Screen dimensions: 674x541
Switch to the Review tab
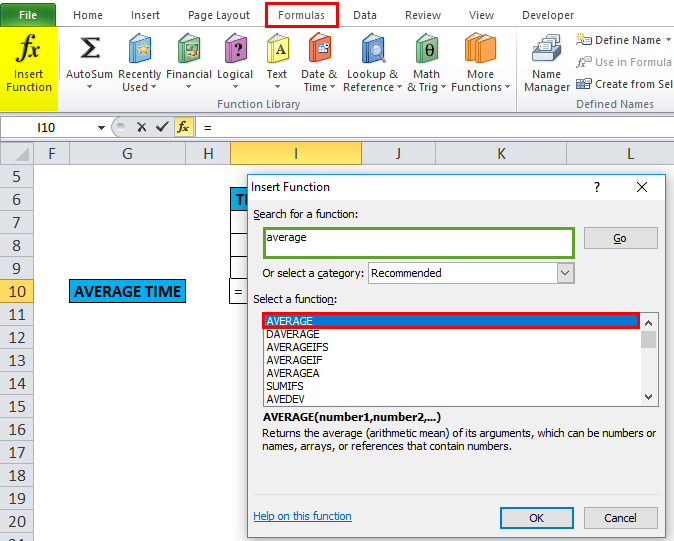pyautogui.click(x=423, y=15)
